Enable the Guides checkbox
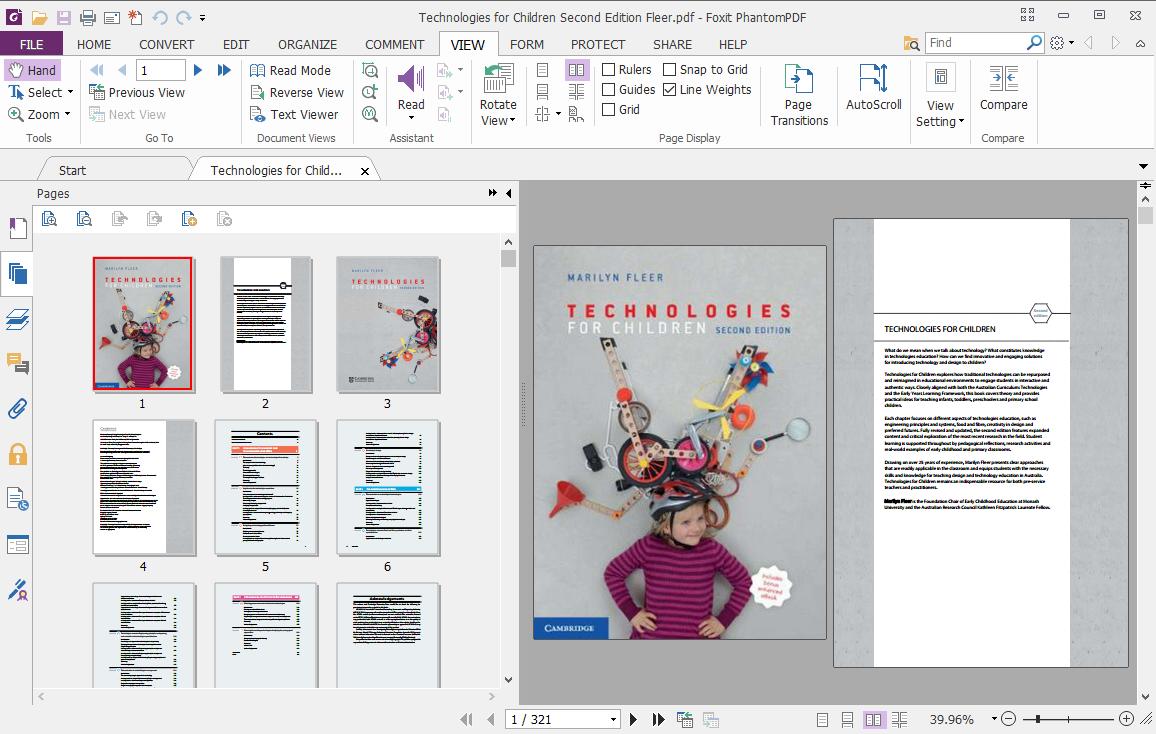The height and width of the screenshot is (734, 1156). coord(609,89)
